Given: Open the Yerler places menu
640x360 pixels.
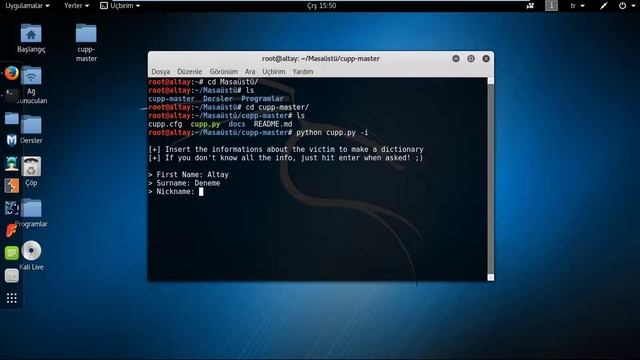Looking at the screenshot, I should [76, 6].
